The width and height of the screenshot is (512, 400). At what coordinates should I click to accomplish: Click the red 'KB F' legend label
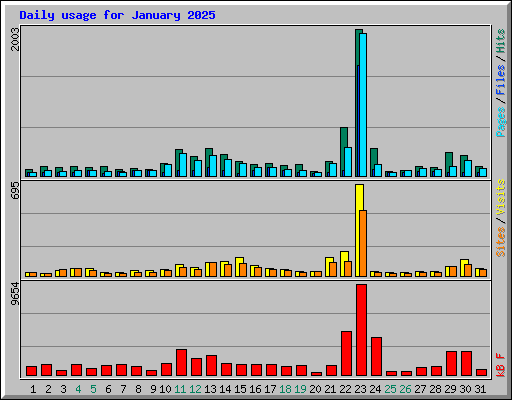point(501,365)
